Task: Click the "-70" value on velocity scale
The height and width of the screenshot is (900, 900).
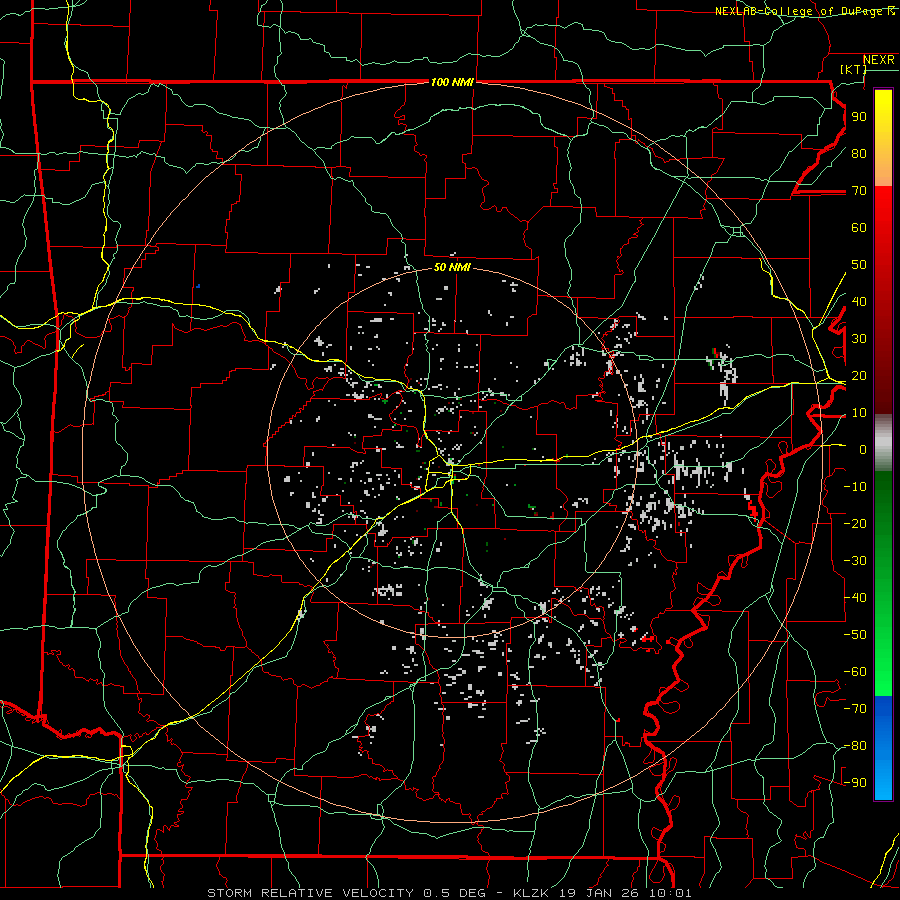Action: [x=855, y=709]
